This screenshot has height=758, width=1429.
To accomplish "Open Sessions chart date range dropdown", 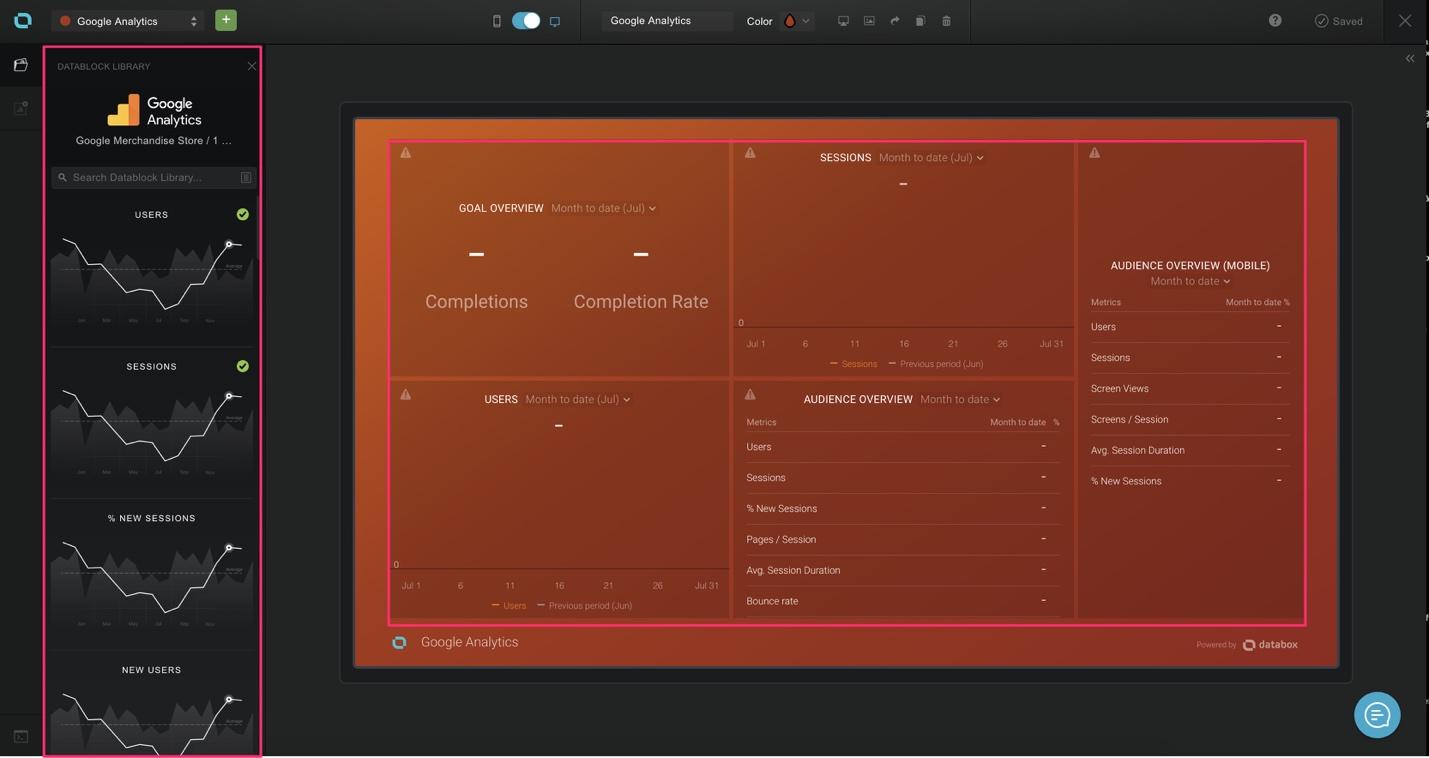I will coord(931,157).
